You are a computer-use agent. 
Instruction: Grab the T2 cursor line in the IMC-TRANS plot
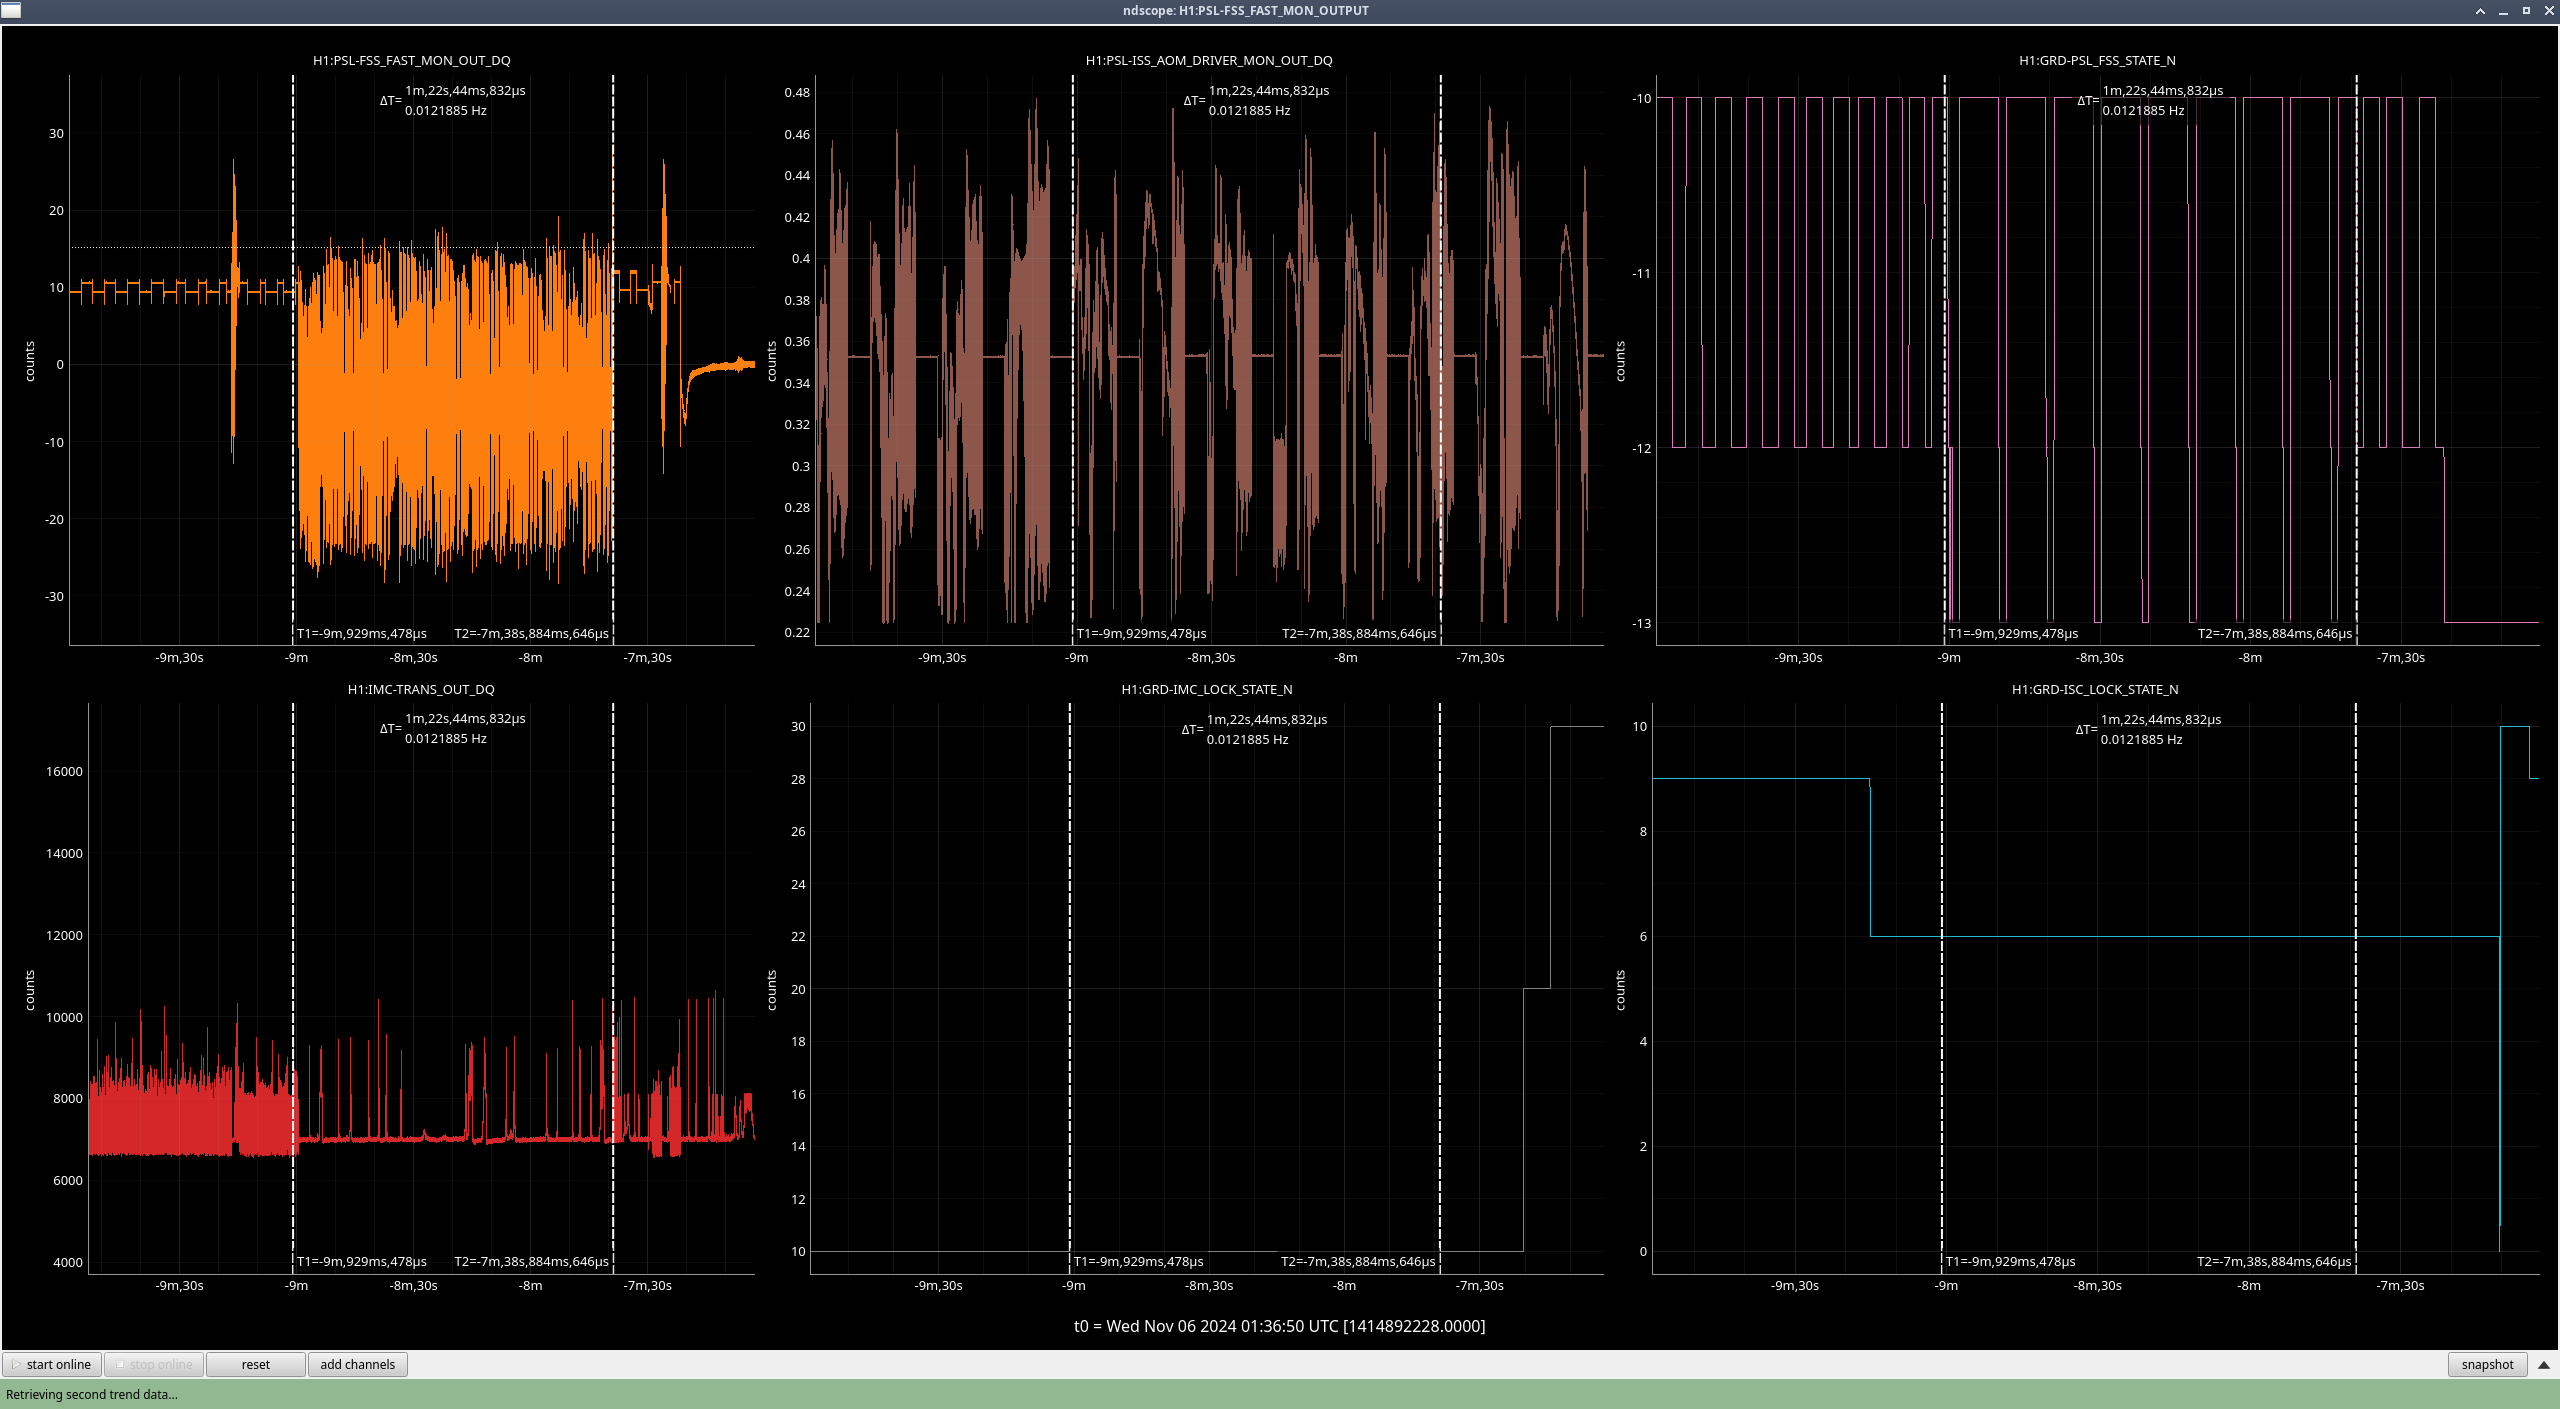613,988
